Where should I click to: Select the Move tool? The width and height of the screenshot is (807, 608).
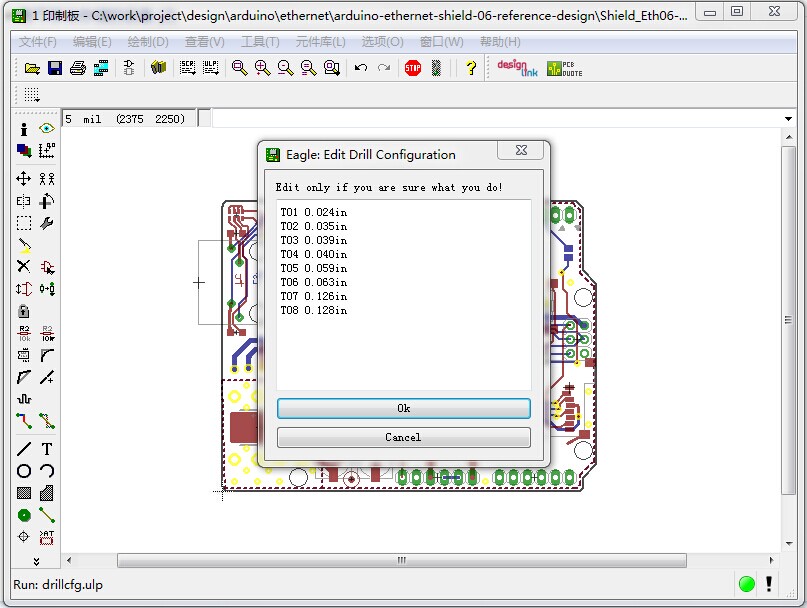tap(22, 178)
